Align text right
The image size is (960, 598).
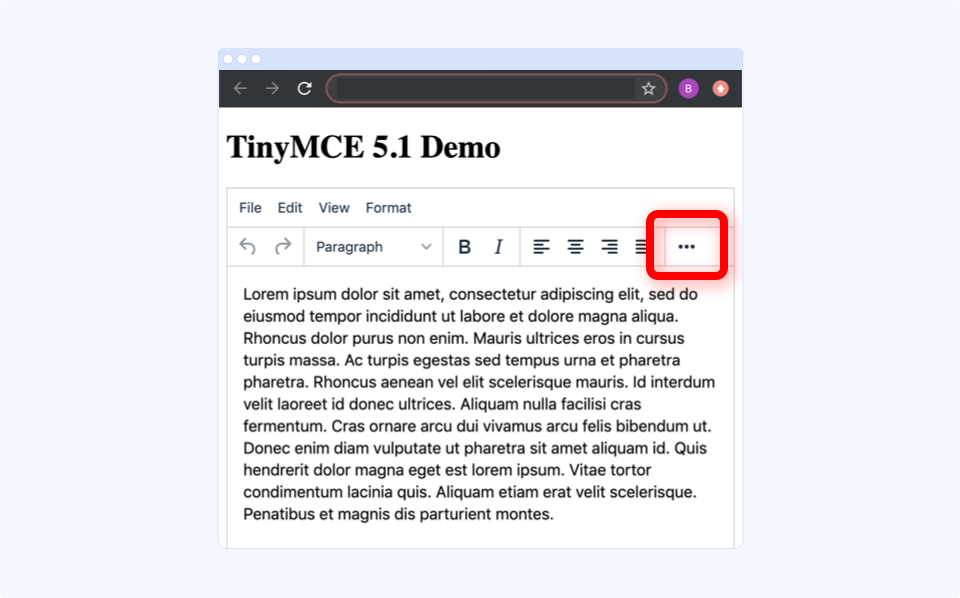point(609,247)
